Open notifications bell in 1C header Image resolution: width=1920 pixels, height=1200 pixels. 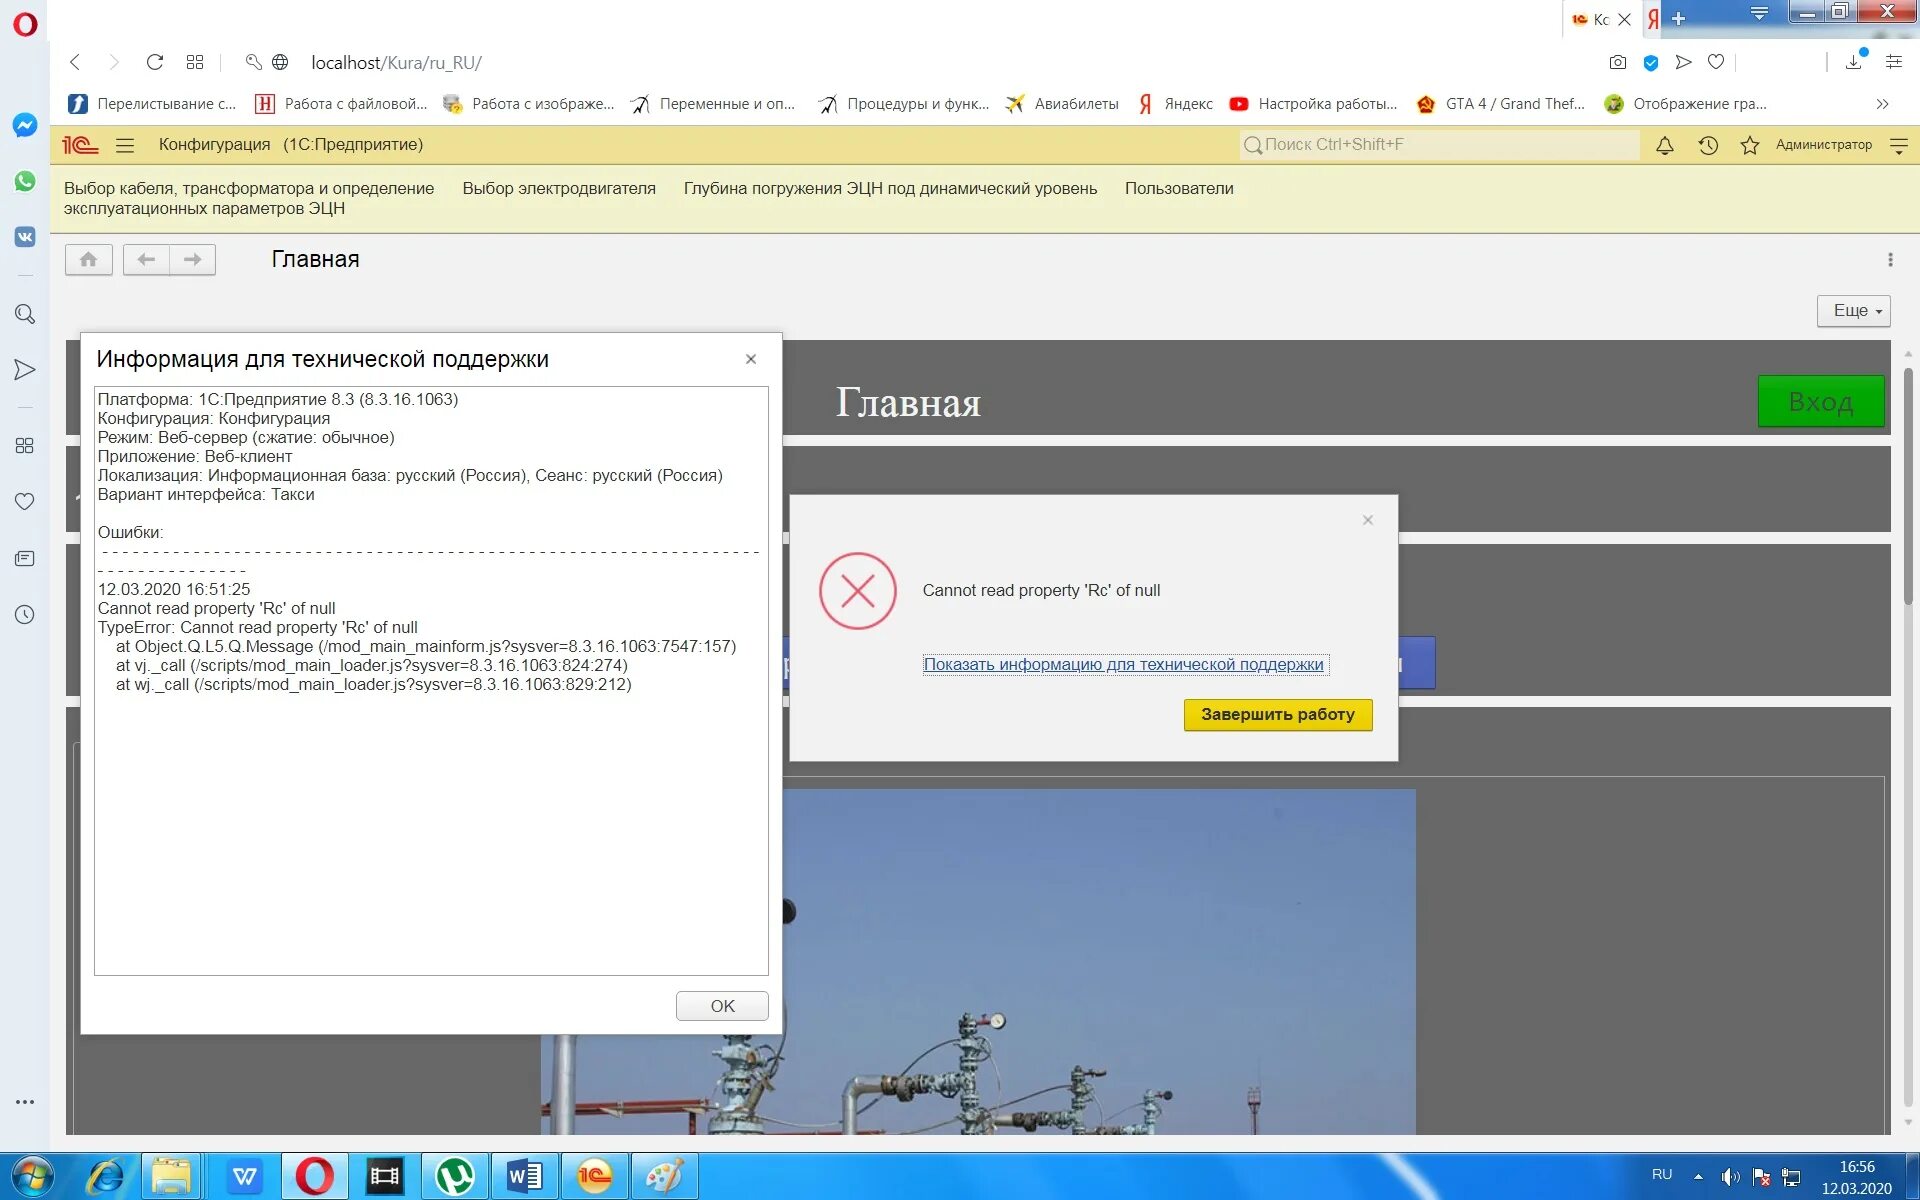pyautogui.click(x=1664, y=146)
